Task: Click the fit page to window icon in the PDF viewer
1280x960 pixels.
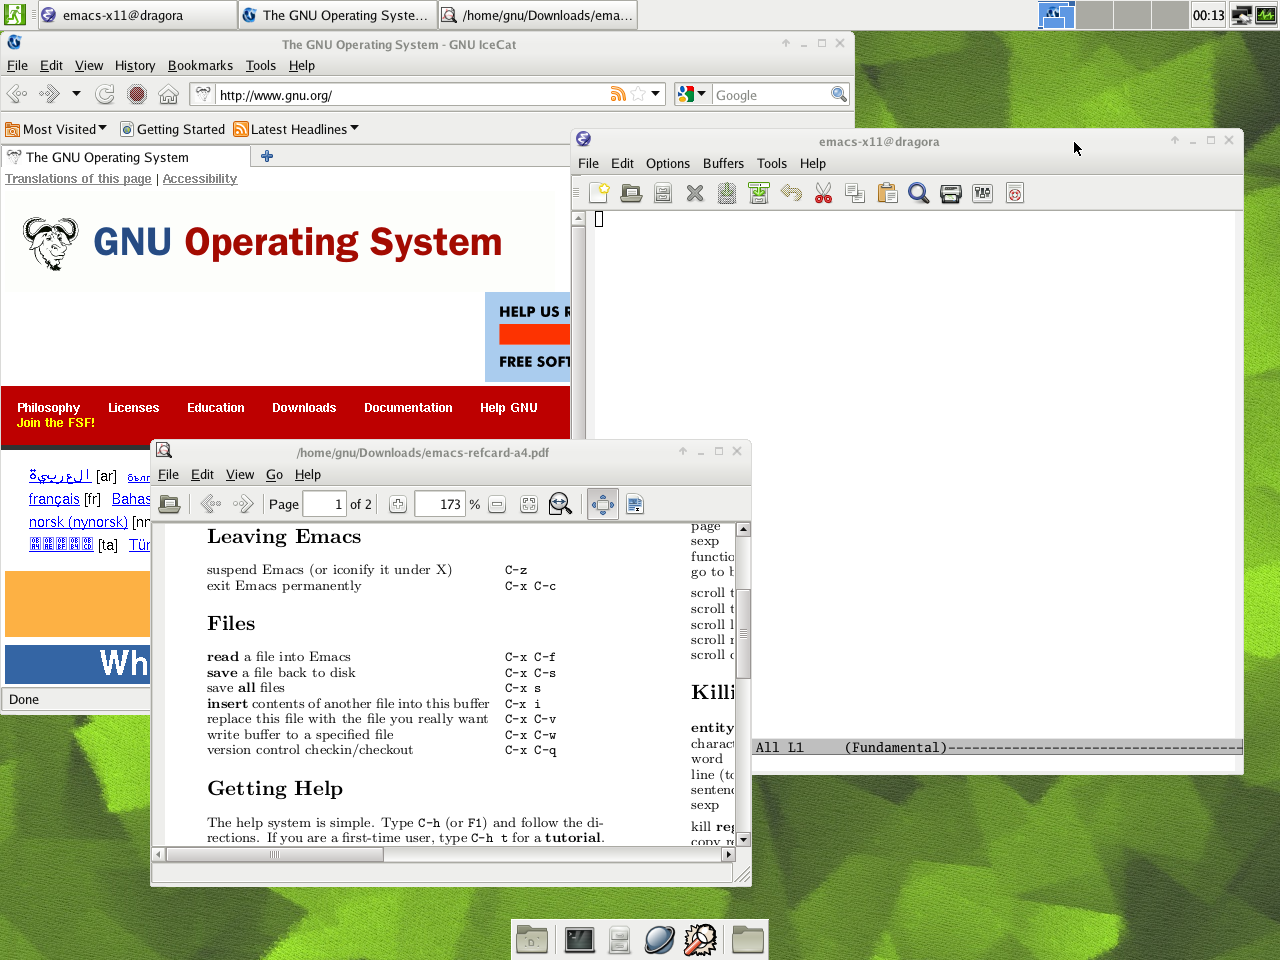Action: tap(529, 504)
